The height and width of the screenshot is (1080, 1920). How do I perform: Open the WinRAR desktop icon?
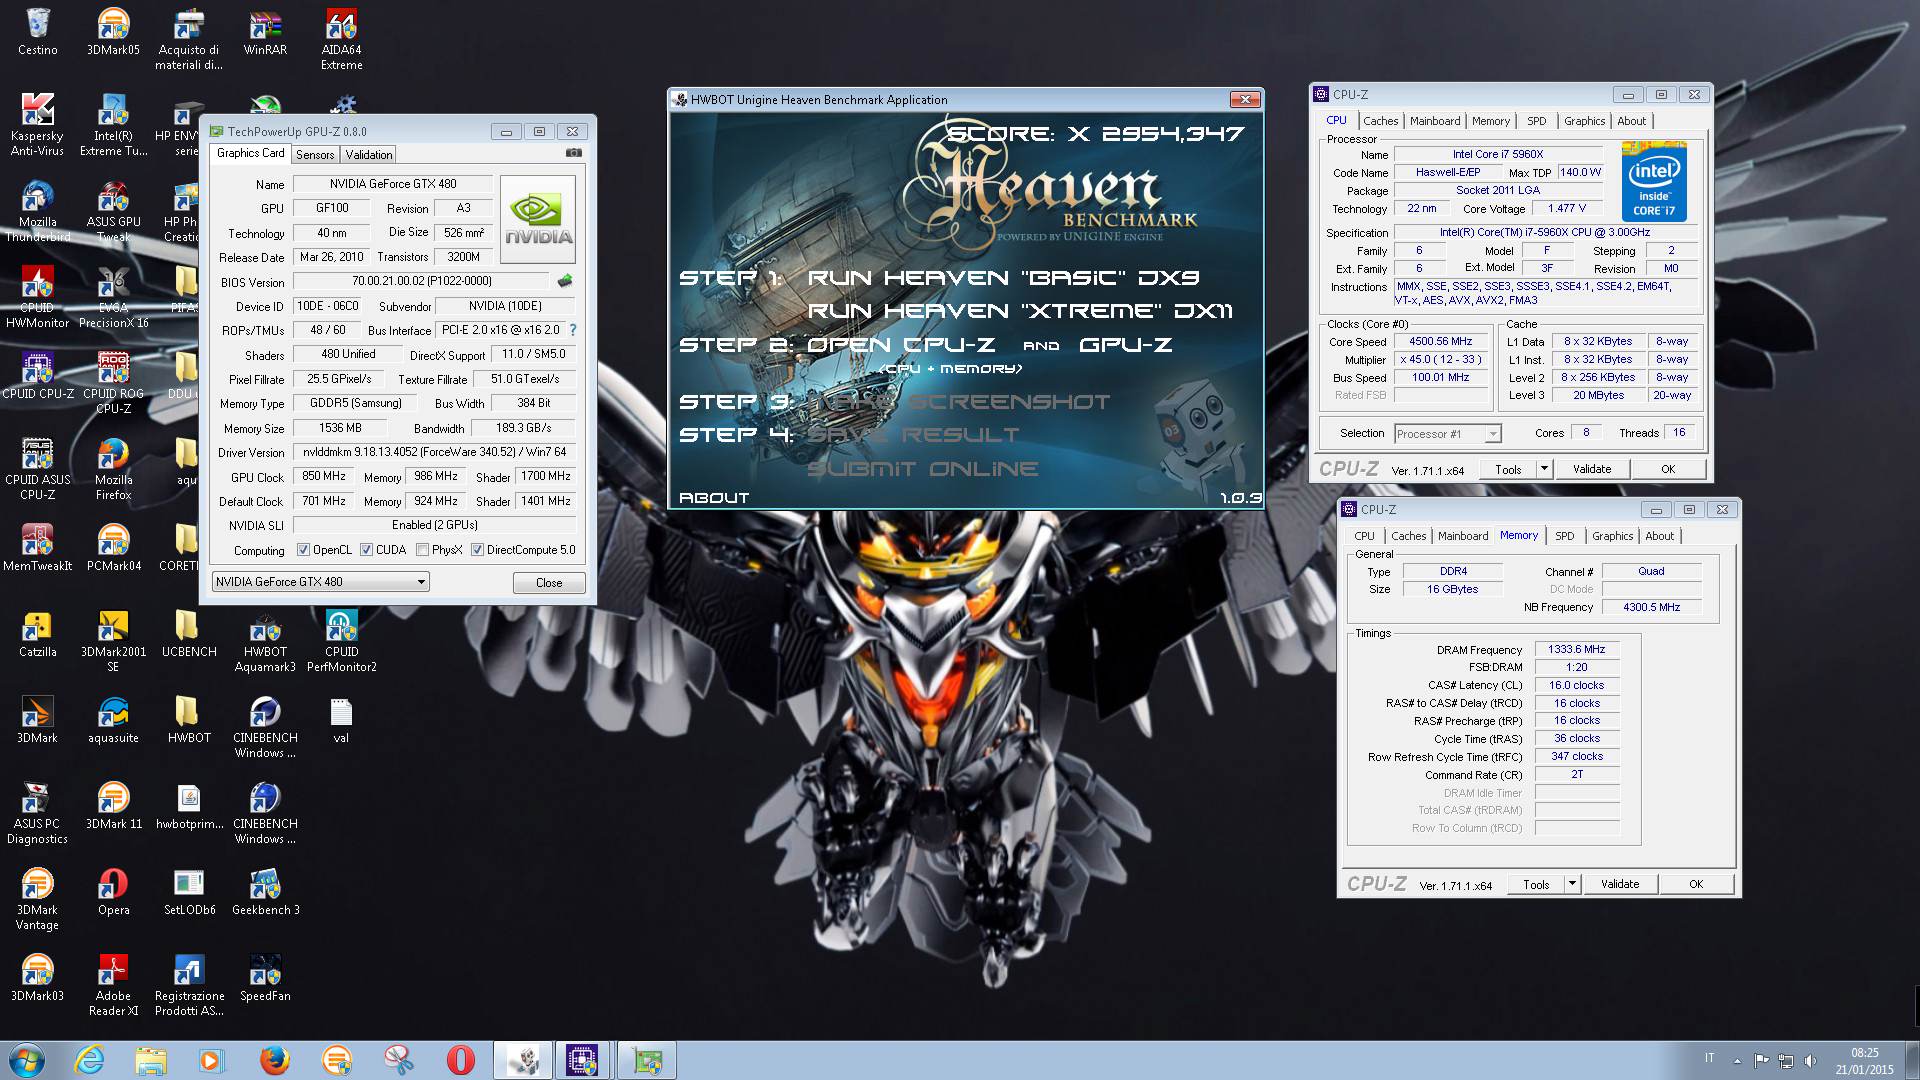265,31
